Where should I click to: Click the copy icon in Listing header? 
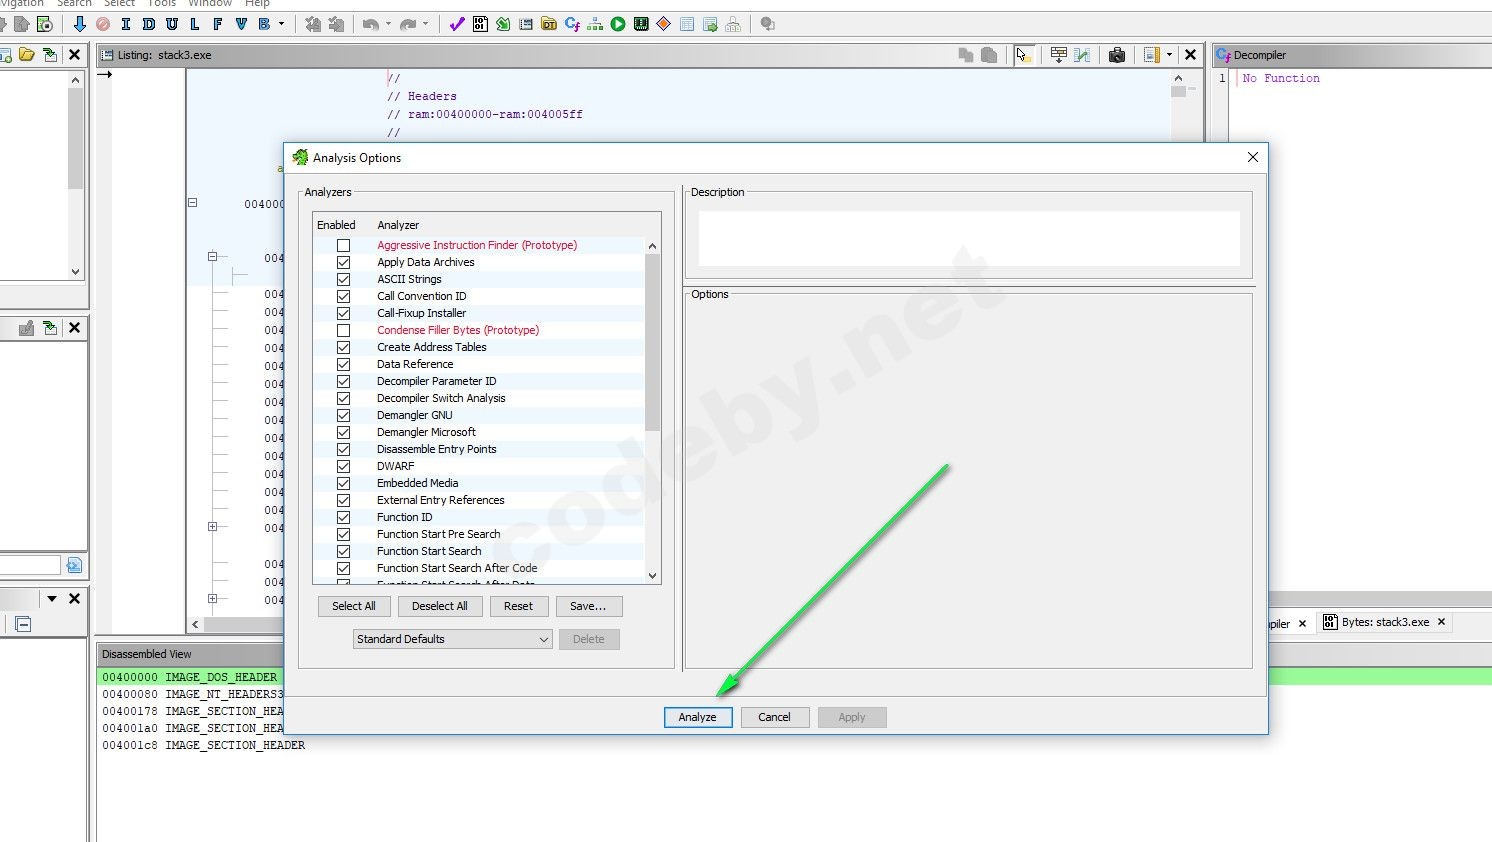966,55
